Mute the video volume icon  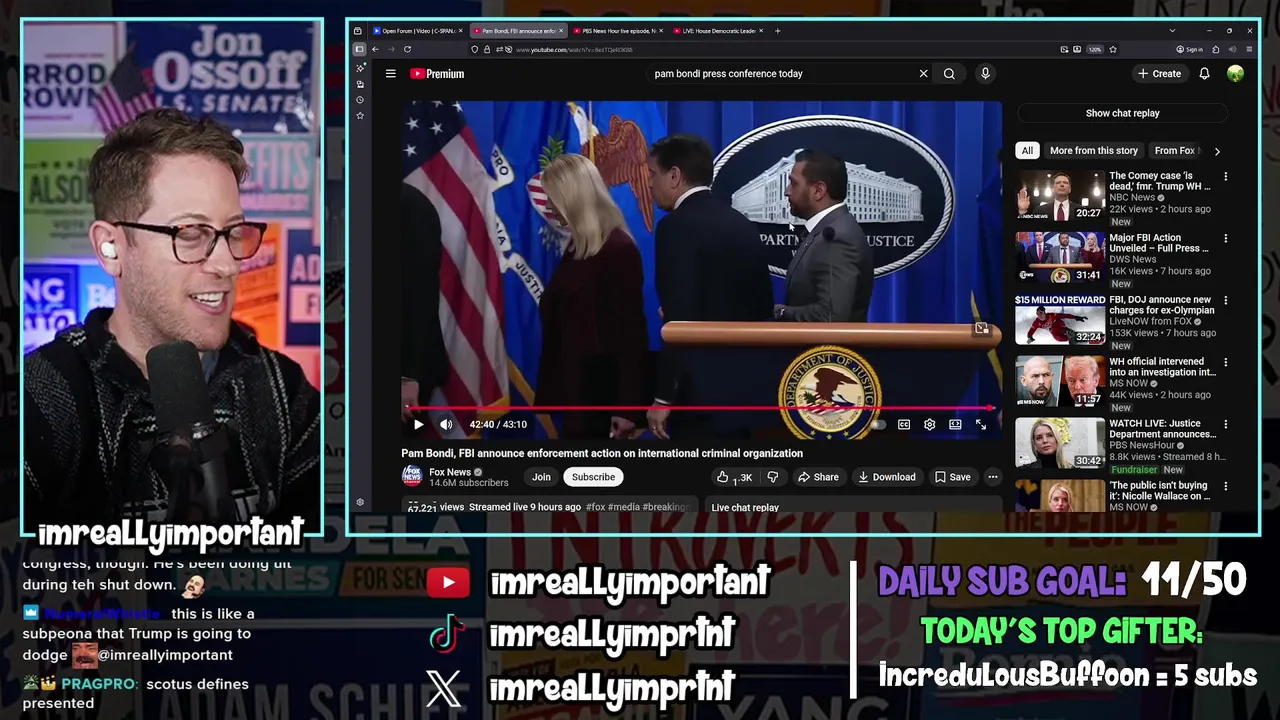coord(446,425)
